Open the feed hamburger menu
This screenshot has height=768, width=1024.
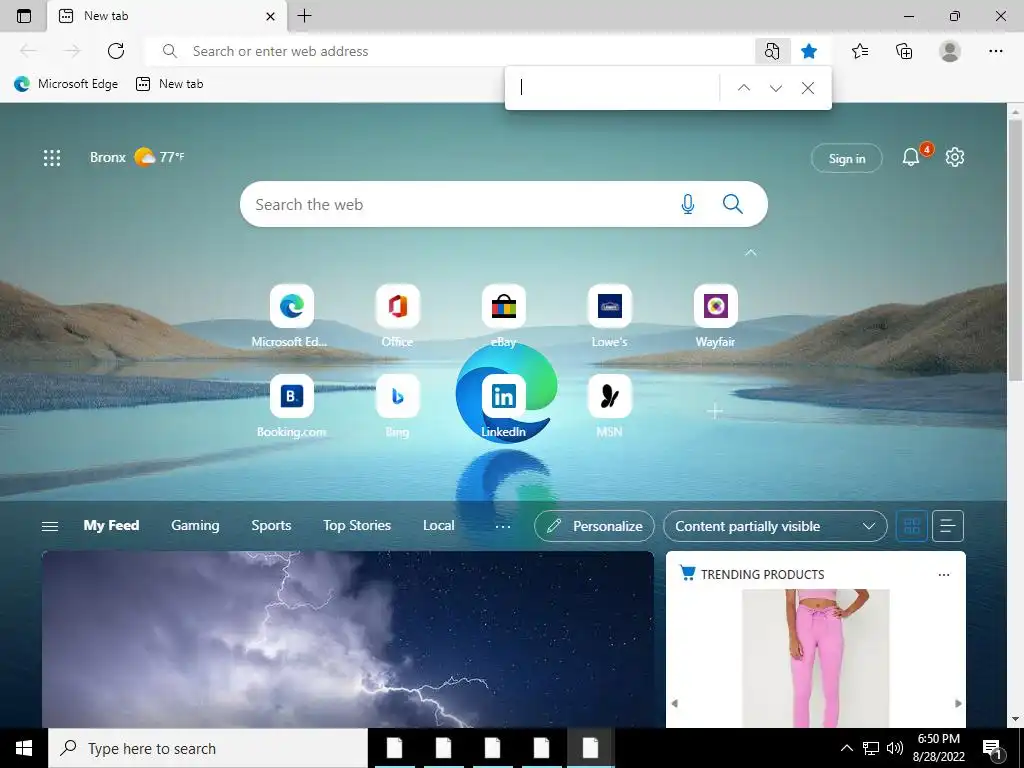[x=50, y=526]
